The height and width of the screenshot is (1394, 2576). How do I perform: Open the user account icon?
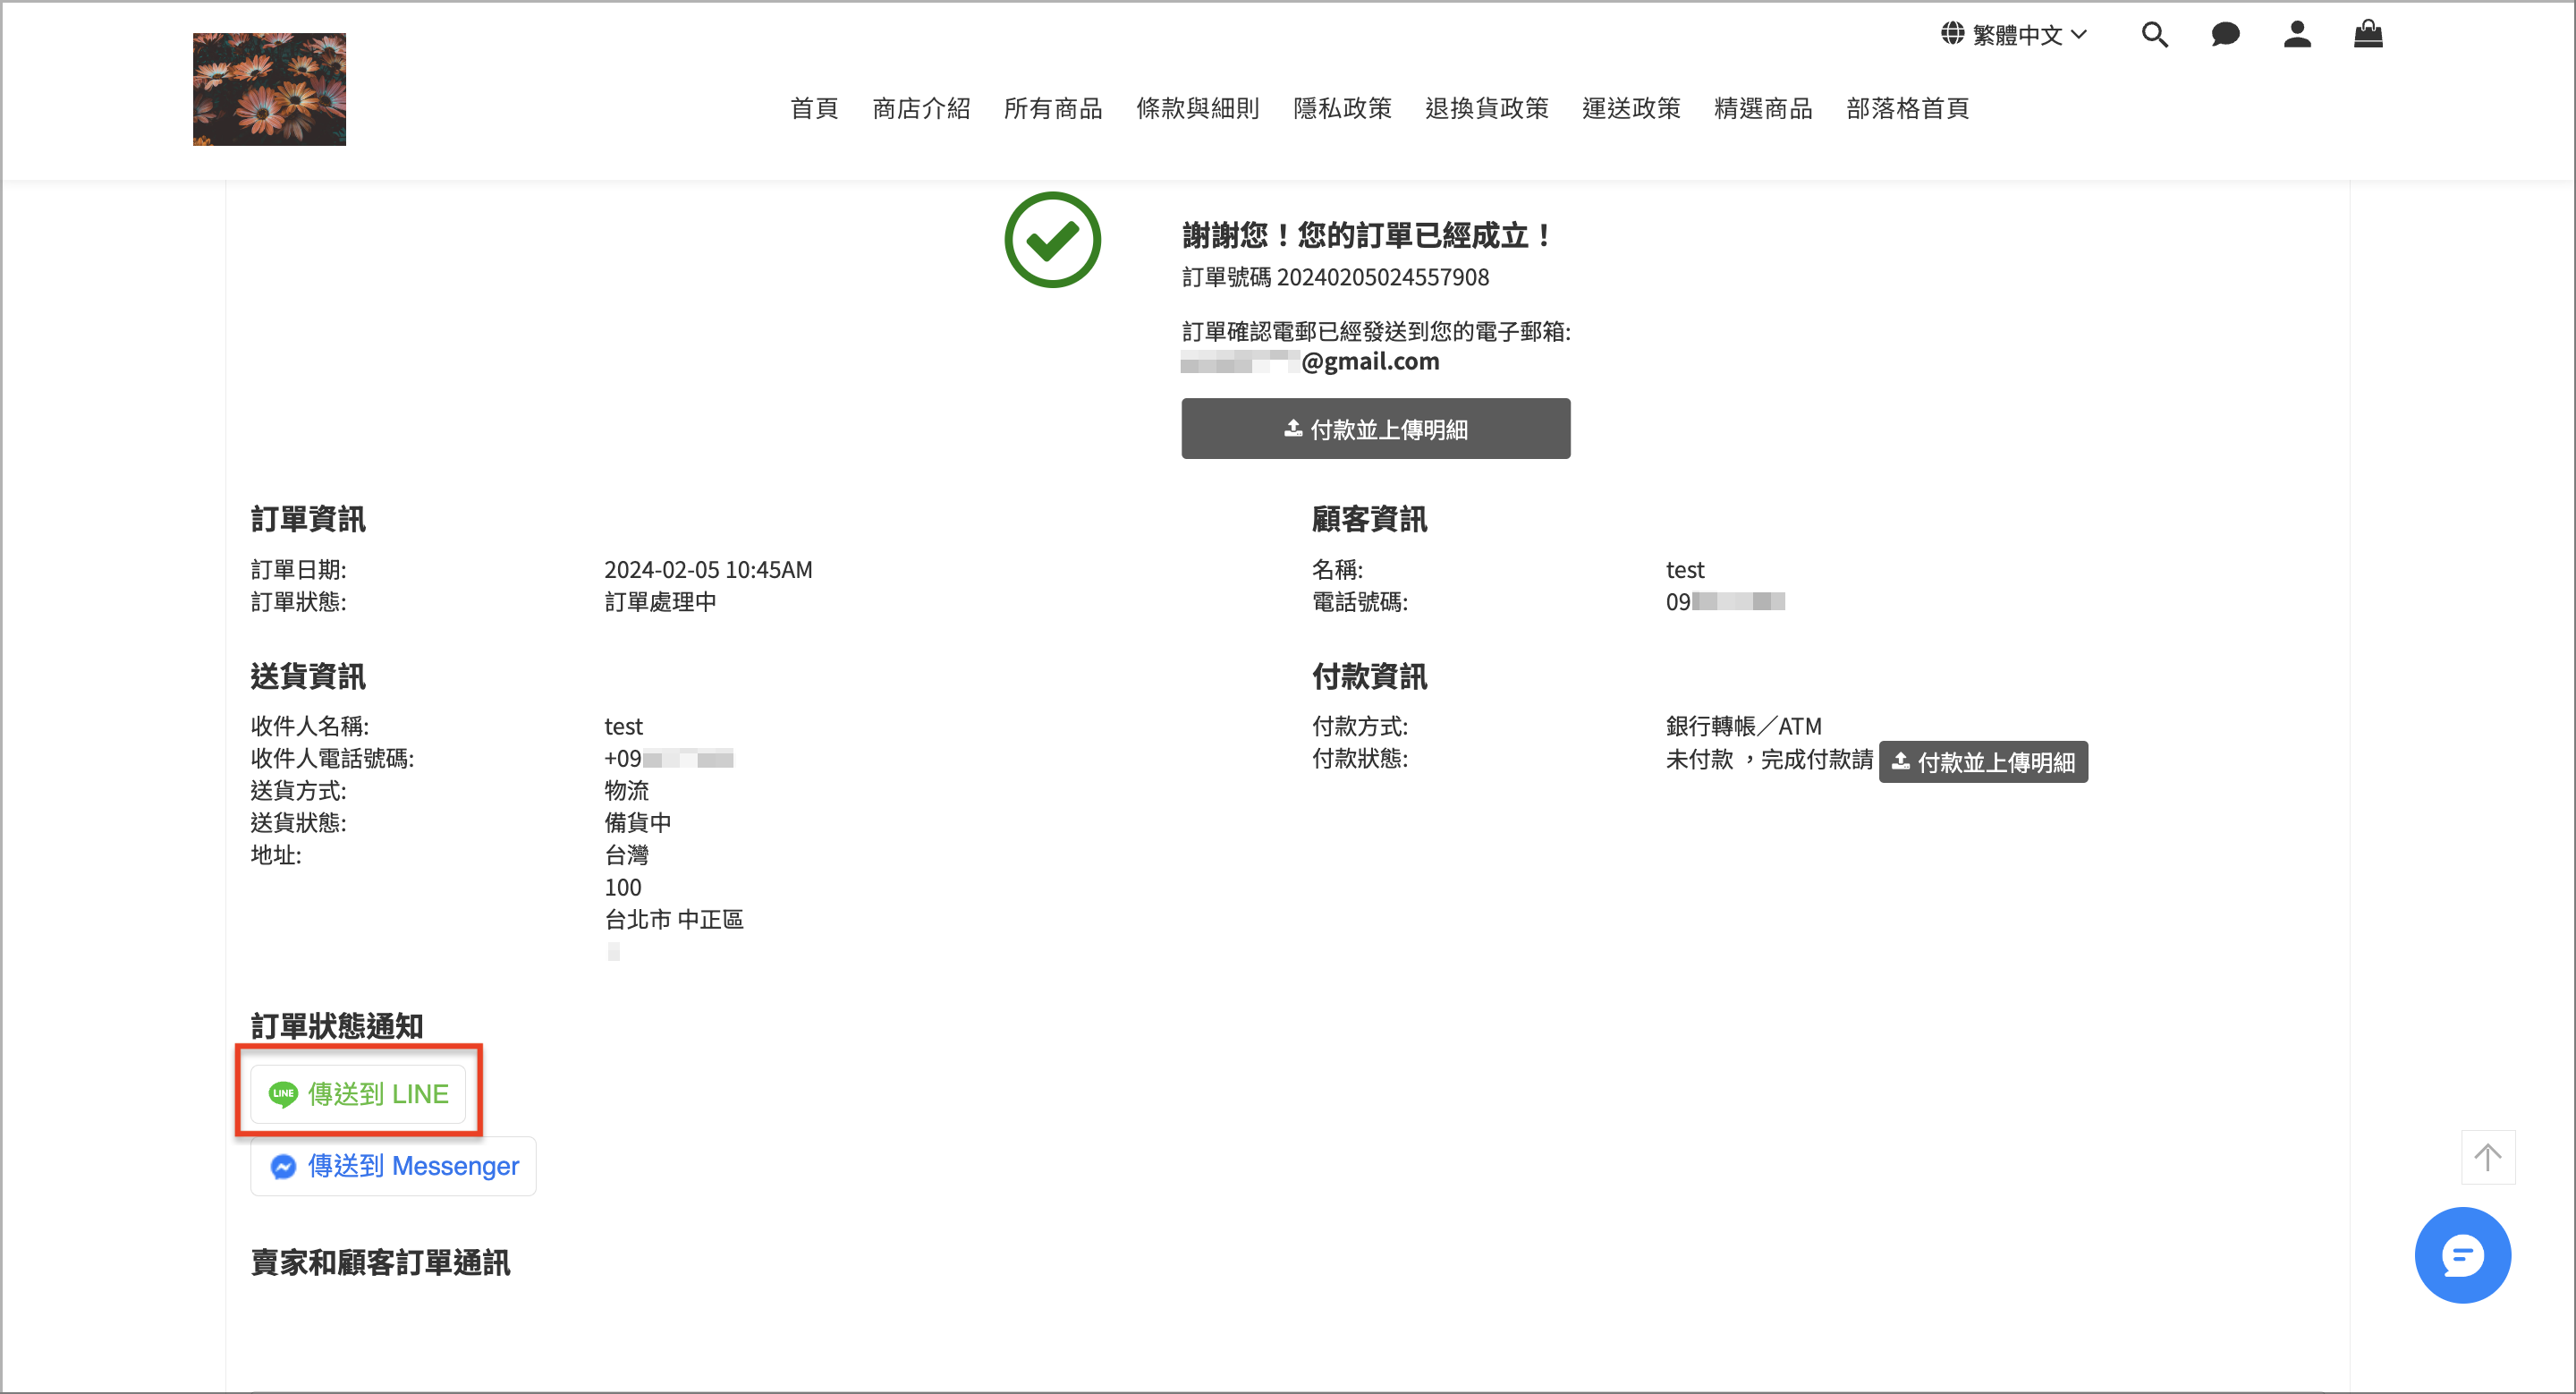click(x=2297, y=35)
